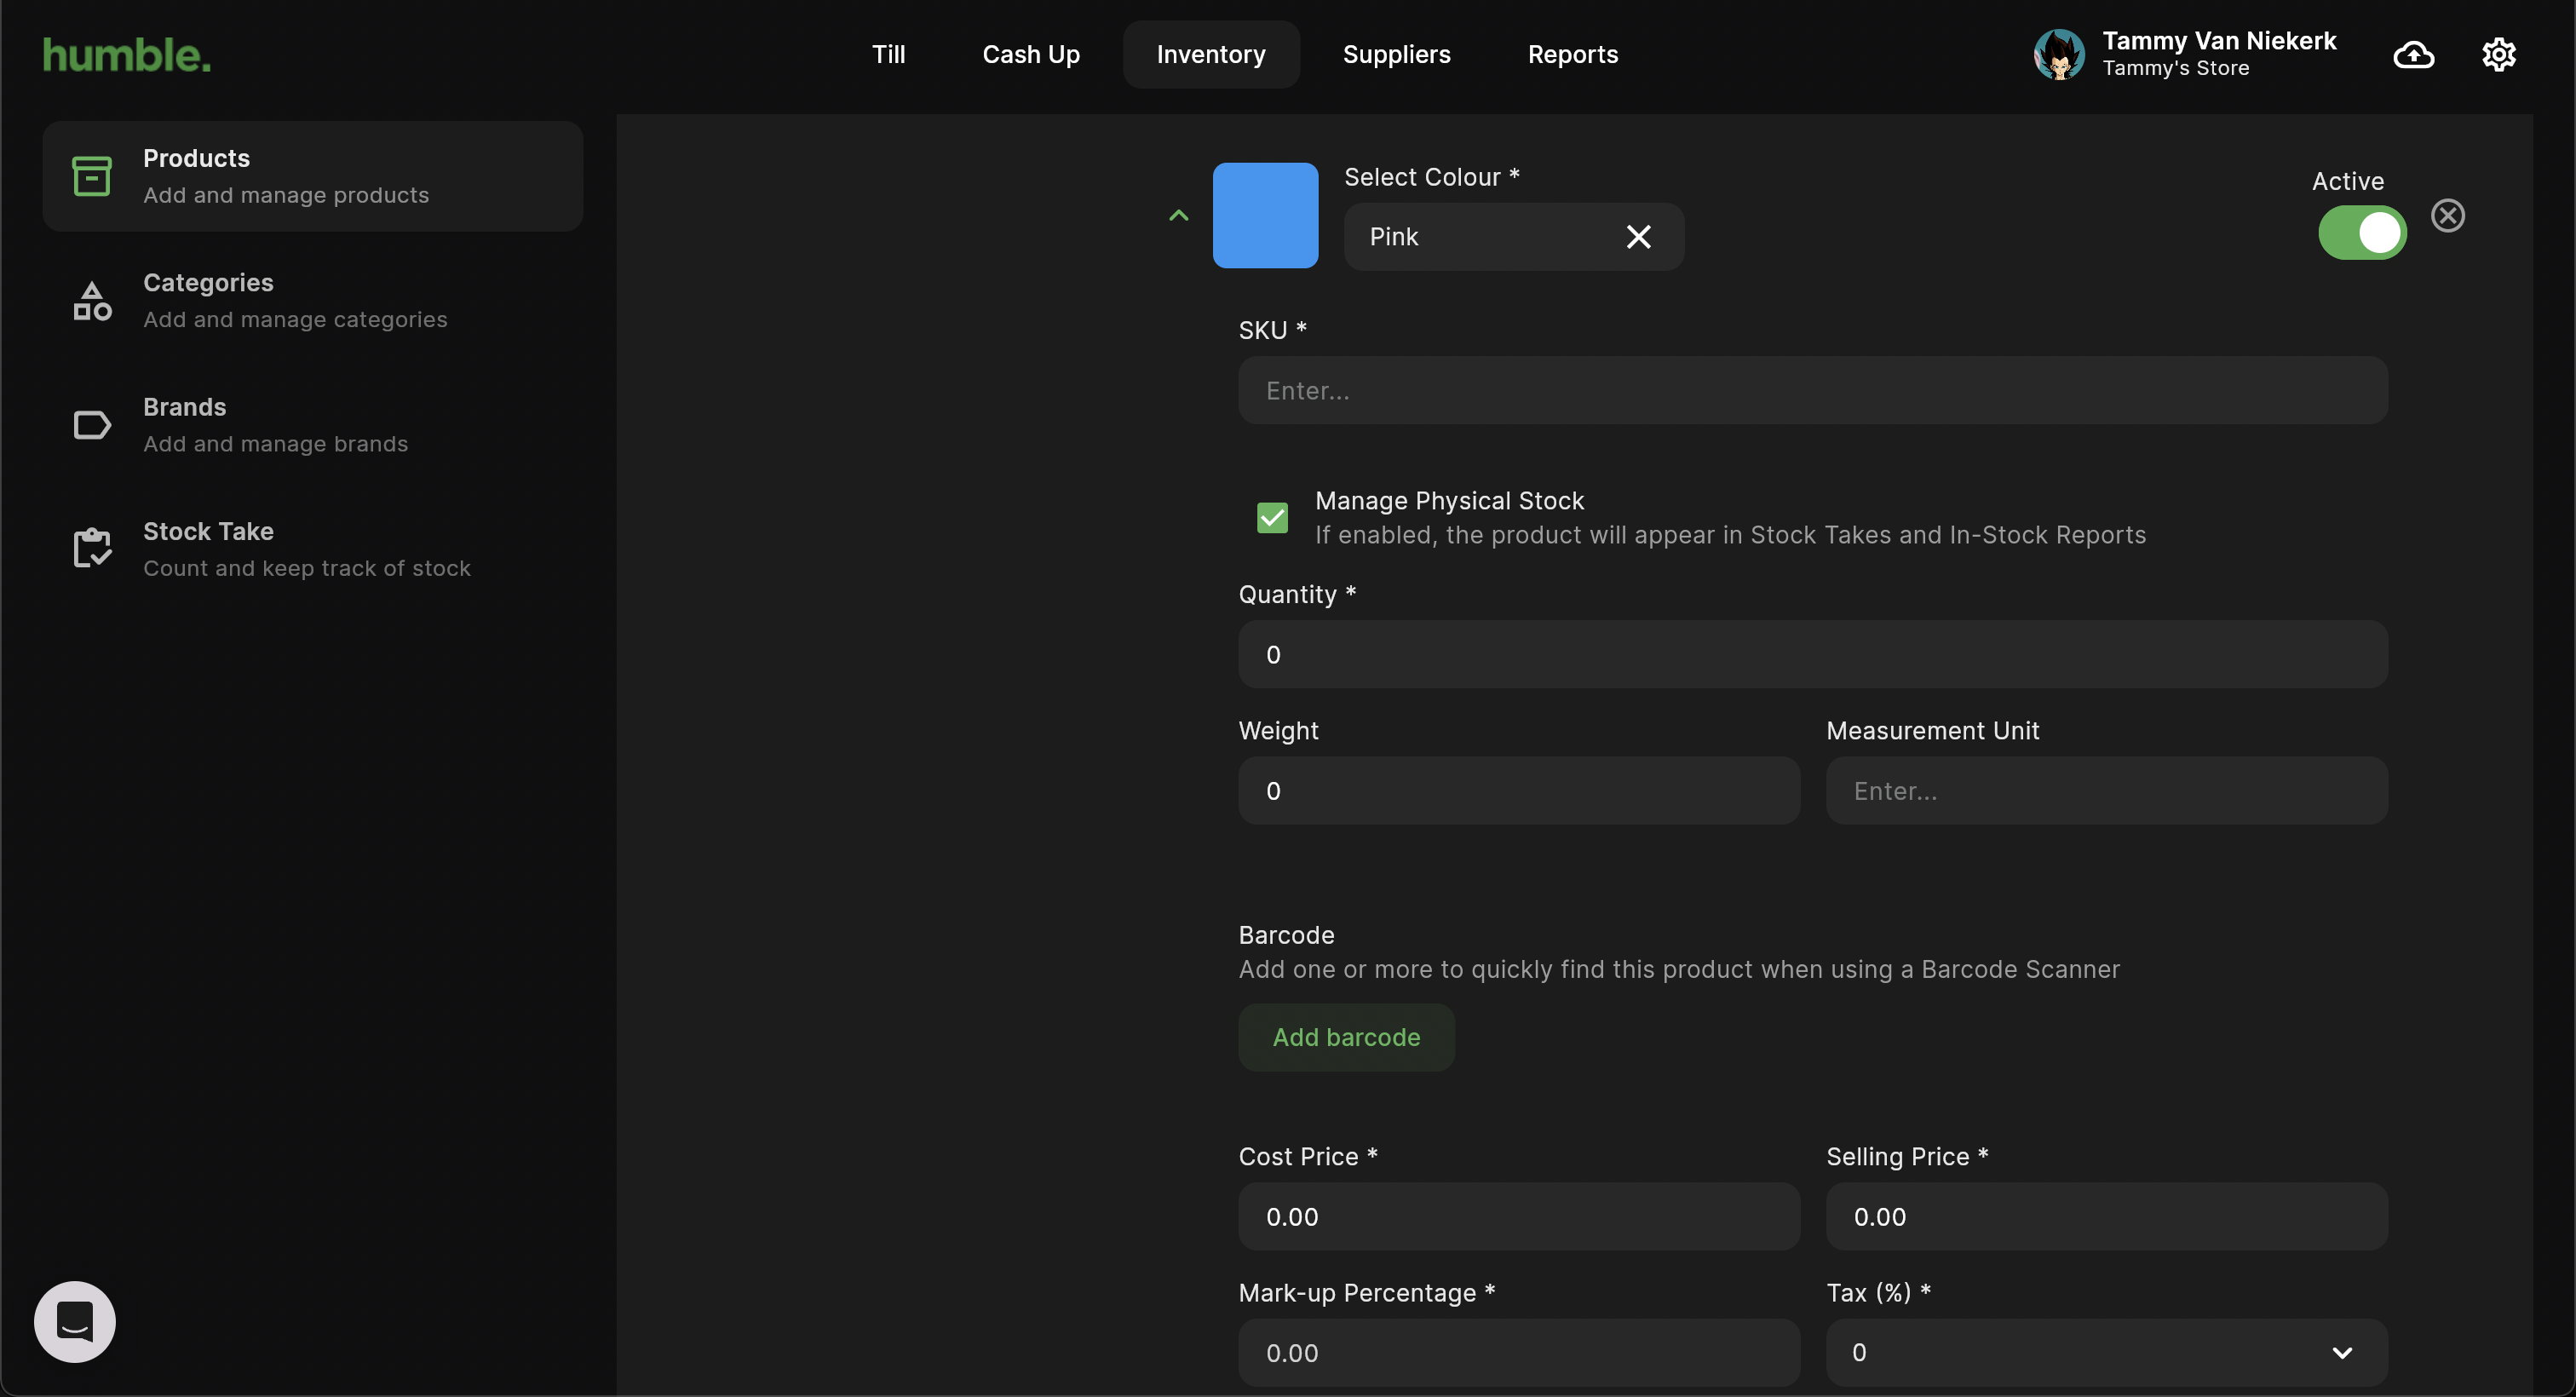The height and width of the screenshot is (1397, 2576).
Task: Open Stock Take in the sidebar
Action: click(313, 549)
